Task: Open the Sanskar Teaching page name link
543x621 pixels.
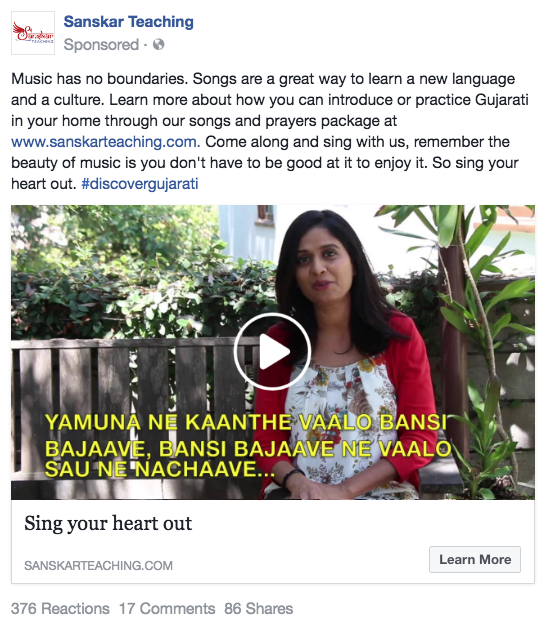Action: pyautogui.click(x=128, y=21)
